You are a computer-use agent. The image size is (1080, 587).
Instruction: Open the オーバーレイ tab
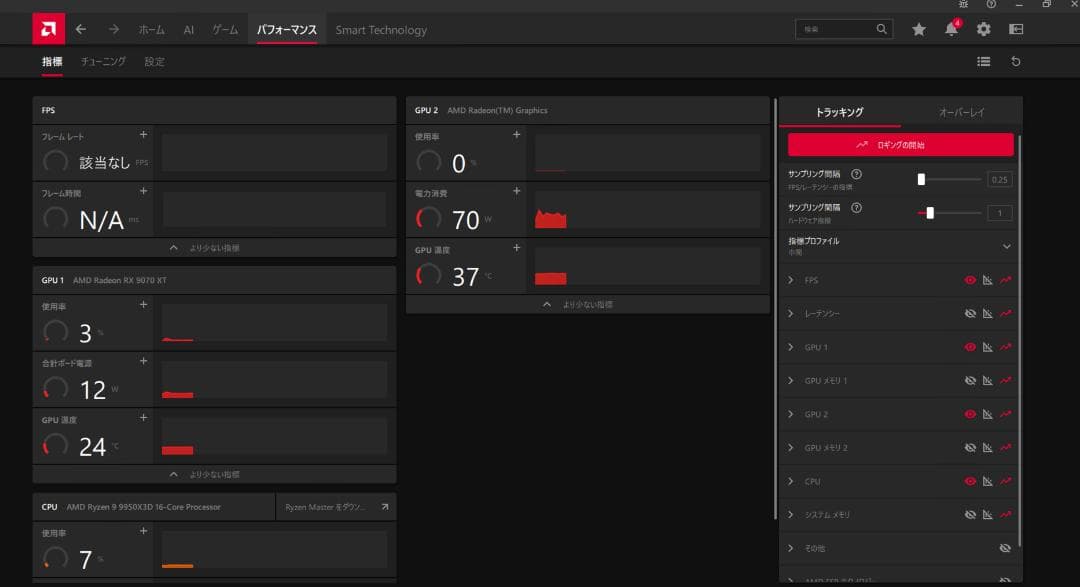click(x=961, y=112)
